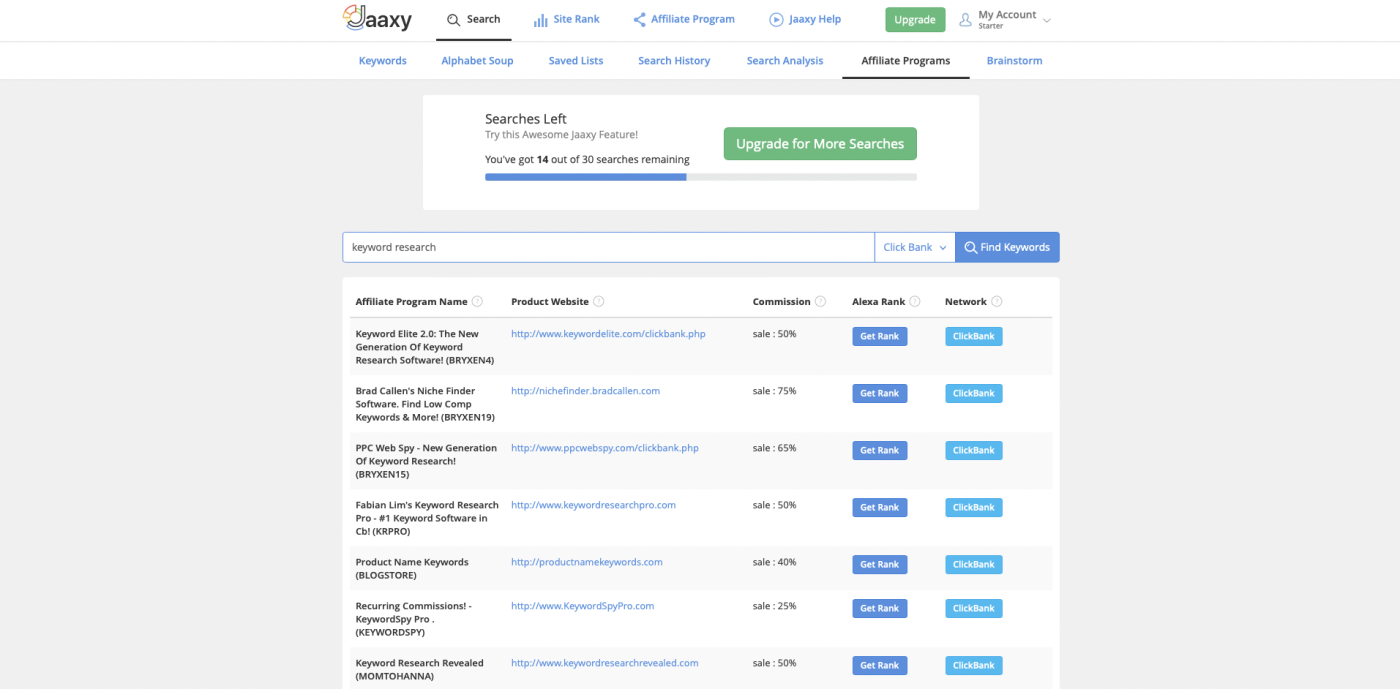The height and width of the screenshot is (689, 1400).
Task: Click info icon beside Affiliate Program Name
Action: click(477, 302)
